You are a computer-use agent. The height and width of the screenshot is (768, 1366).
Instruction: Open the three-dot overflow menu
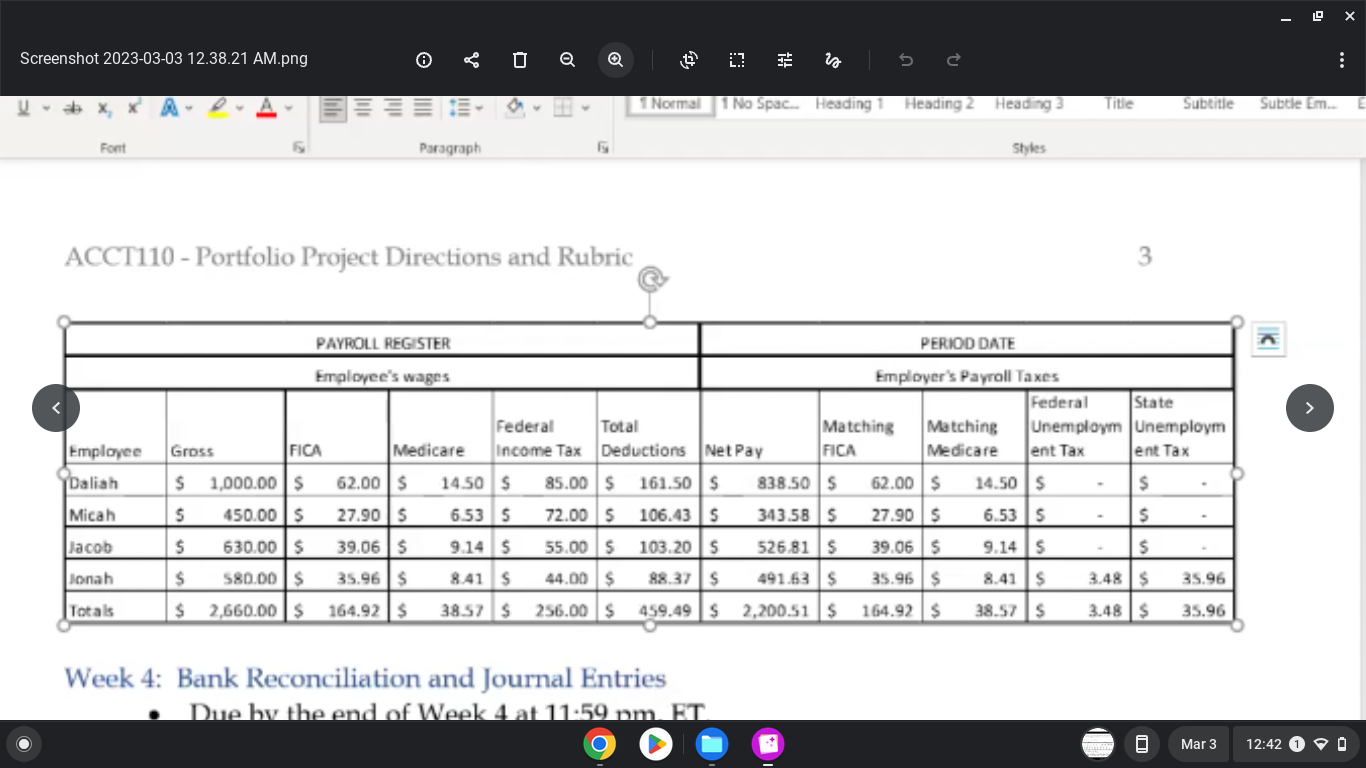pos(1342,60)
